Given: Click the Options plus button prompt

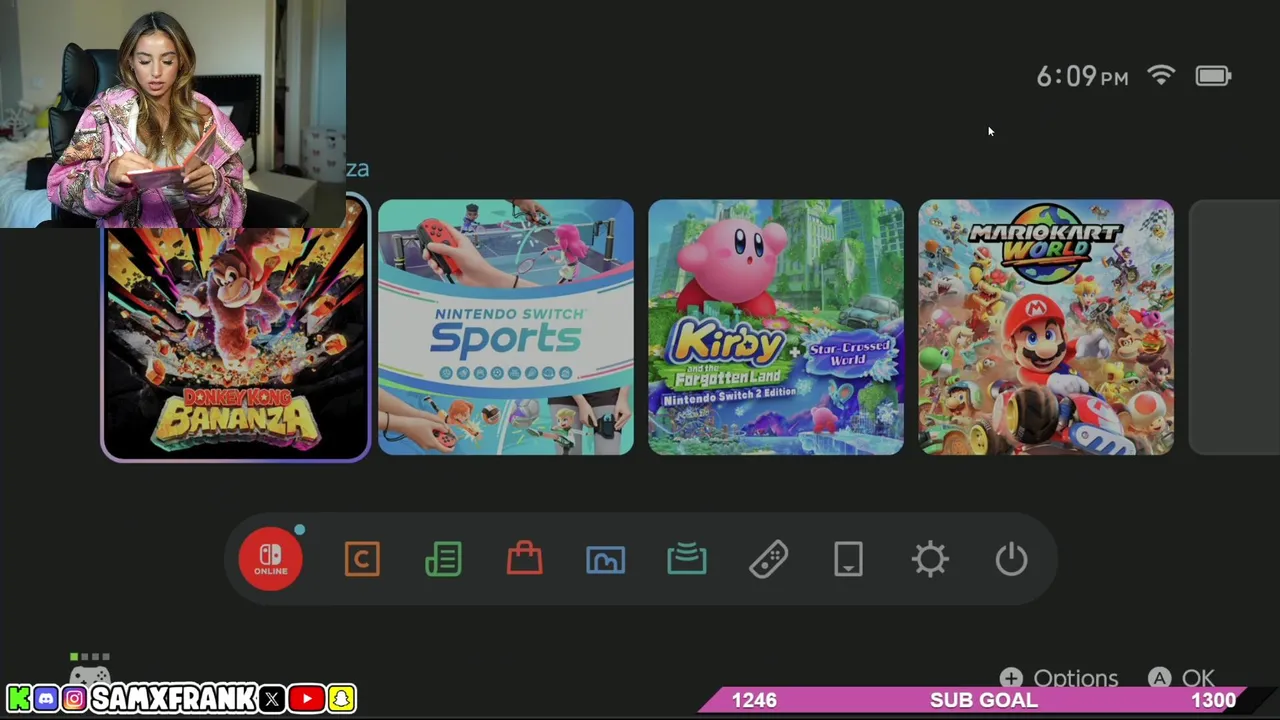Looking at the screenshot, I should pyautogui.click(x=1058, y=678).
